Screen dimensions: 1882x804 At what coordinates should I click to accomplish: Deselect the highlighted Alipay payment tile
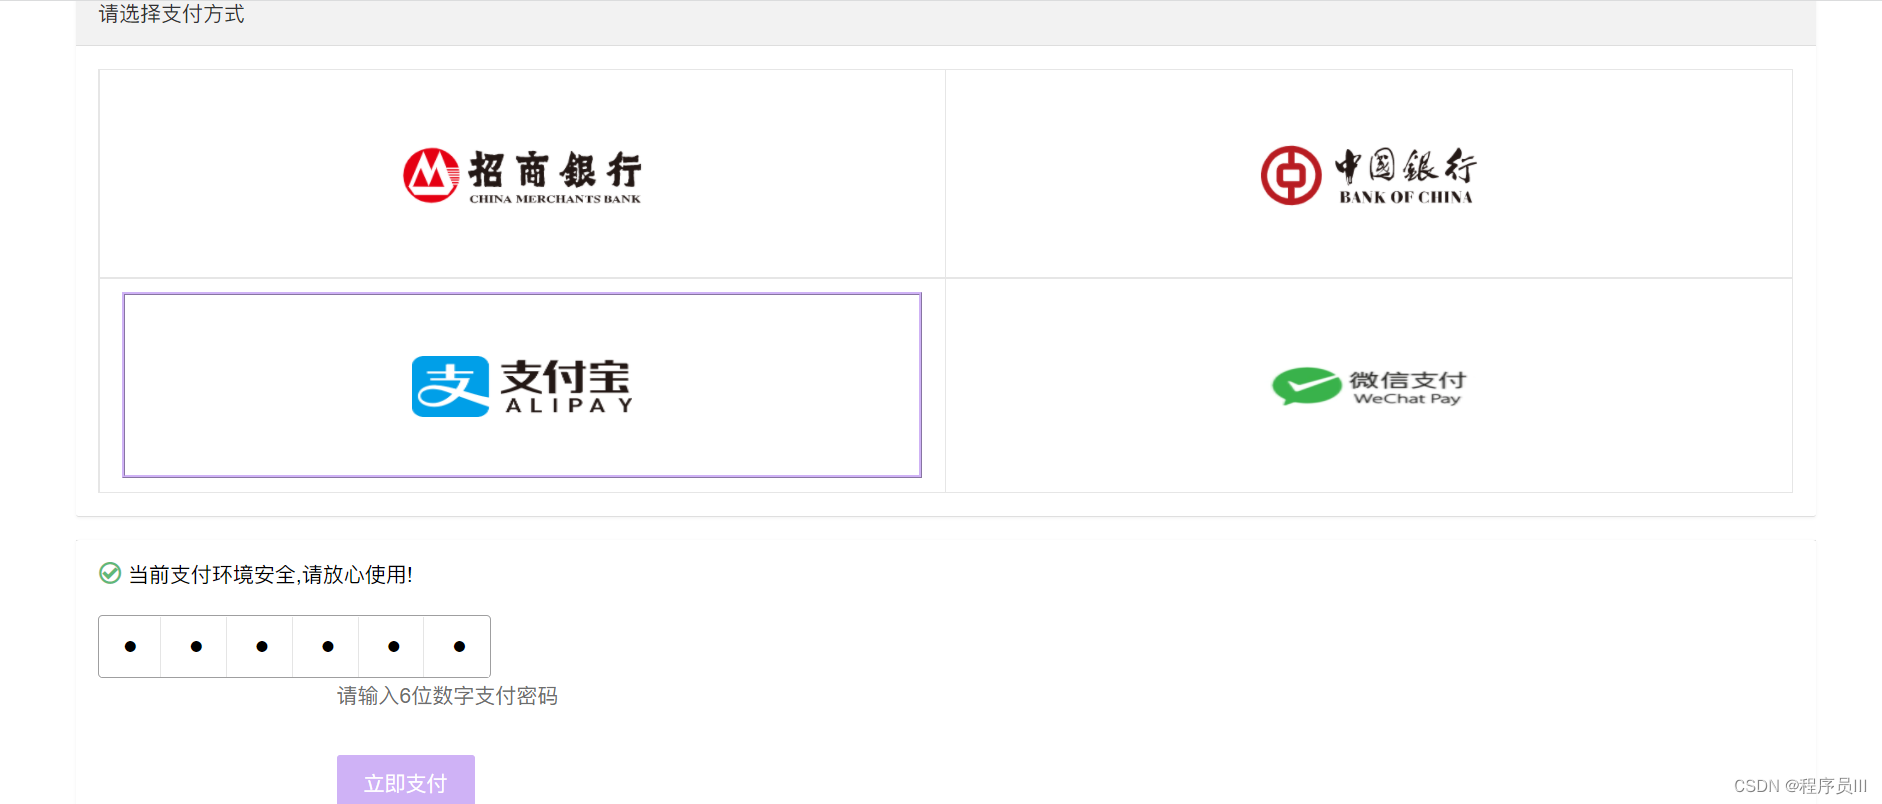point(521,385)
